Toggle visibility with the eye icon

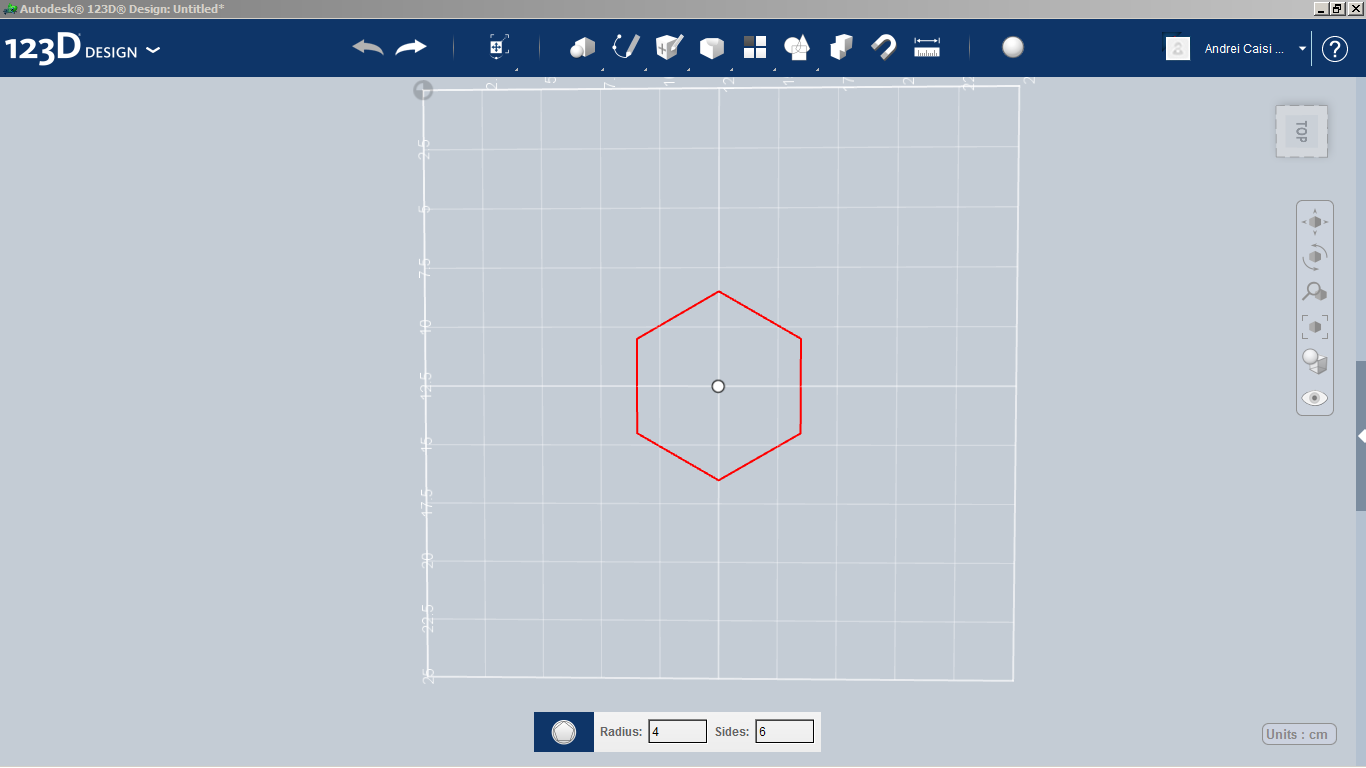point(1315,397)
